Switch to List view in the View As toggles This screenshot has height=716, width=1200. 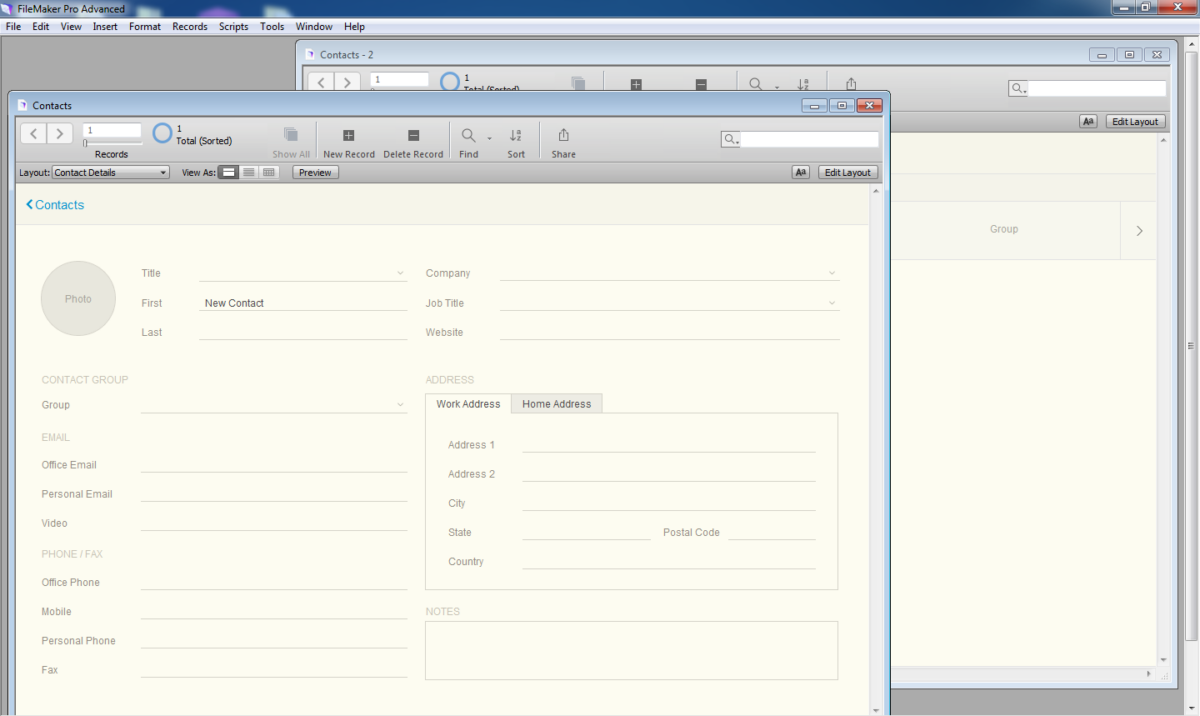pyautogui.click(x=249, y=172)
